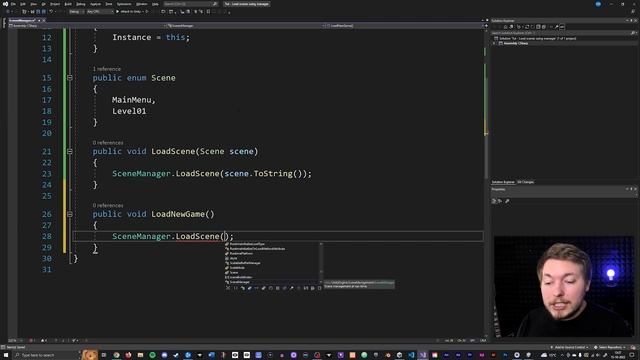
Task: Click the Windows taskbar search box
Action: (x=46, y=355)
